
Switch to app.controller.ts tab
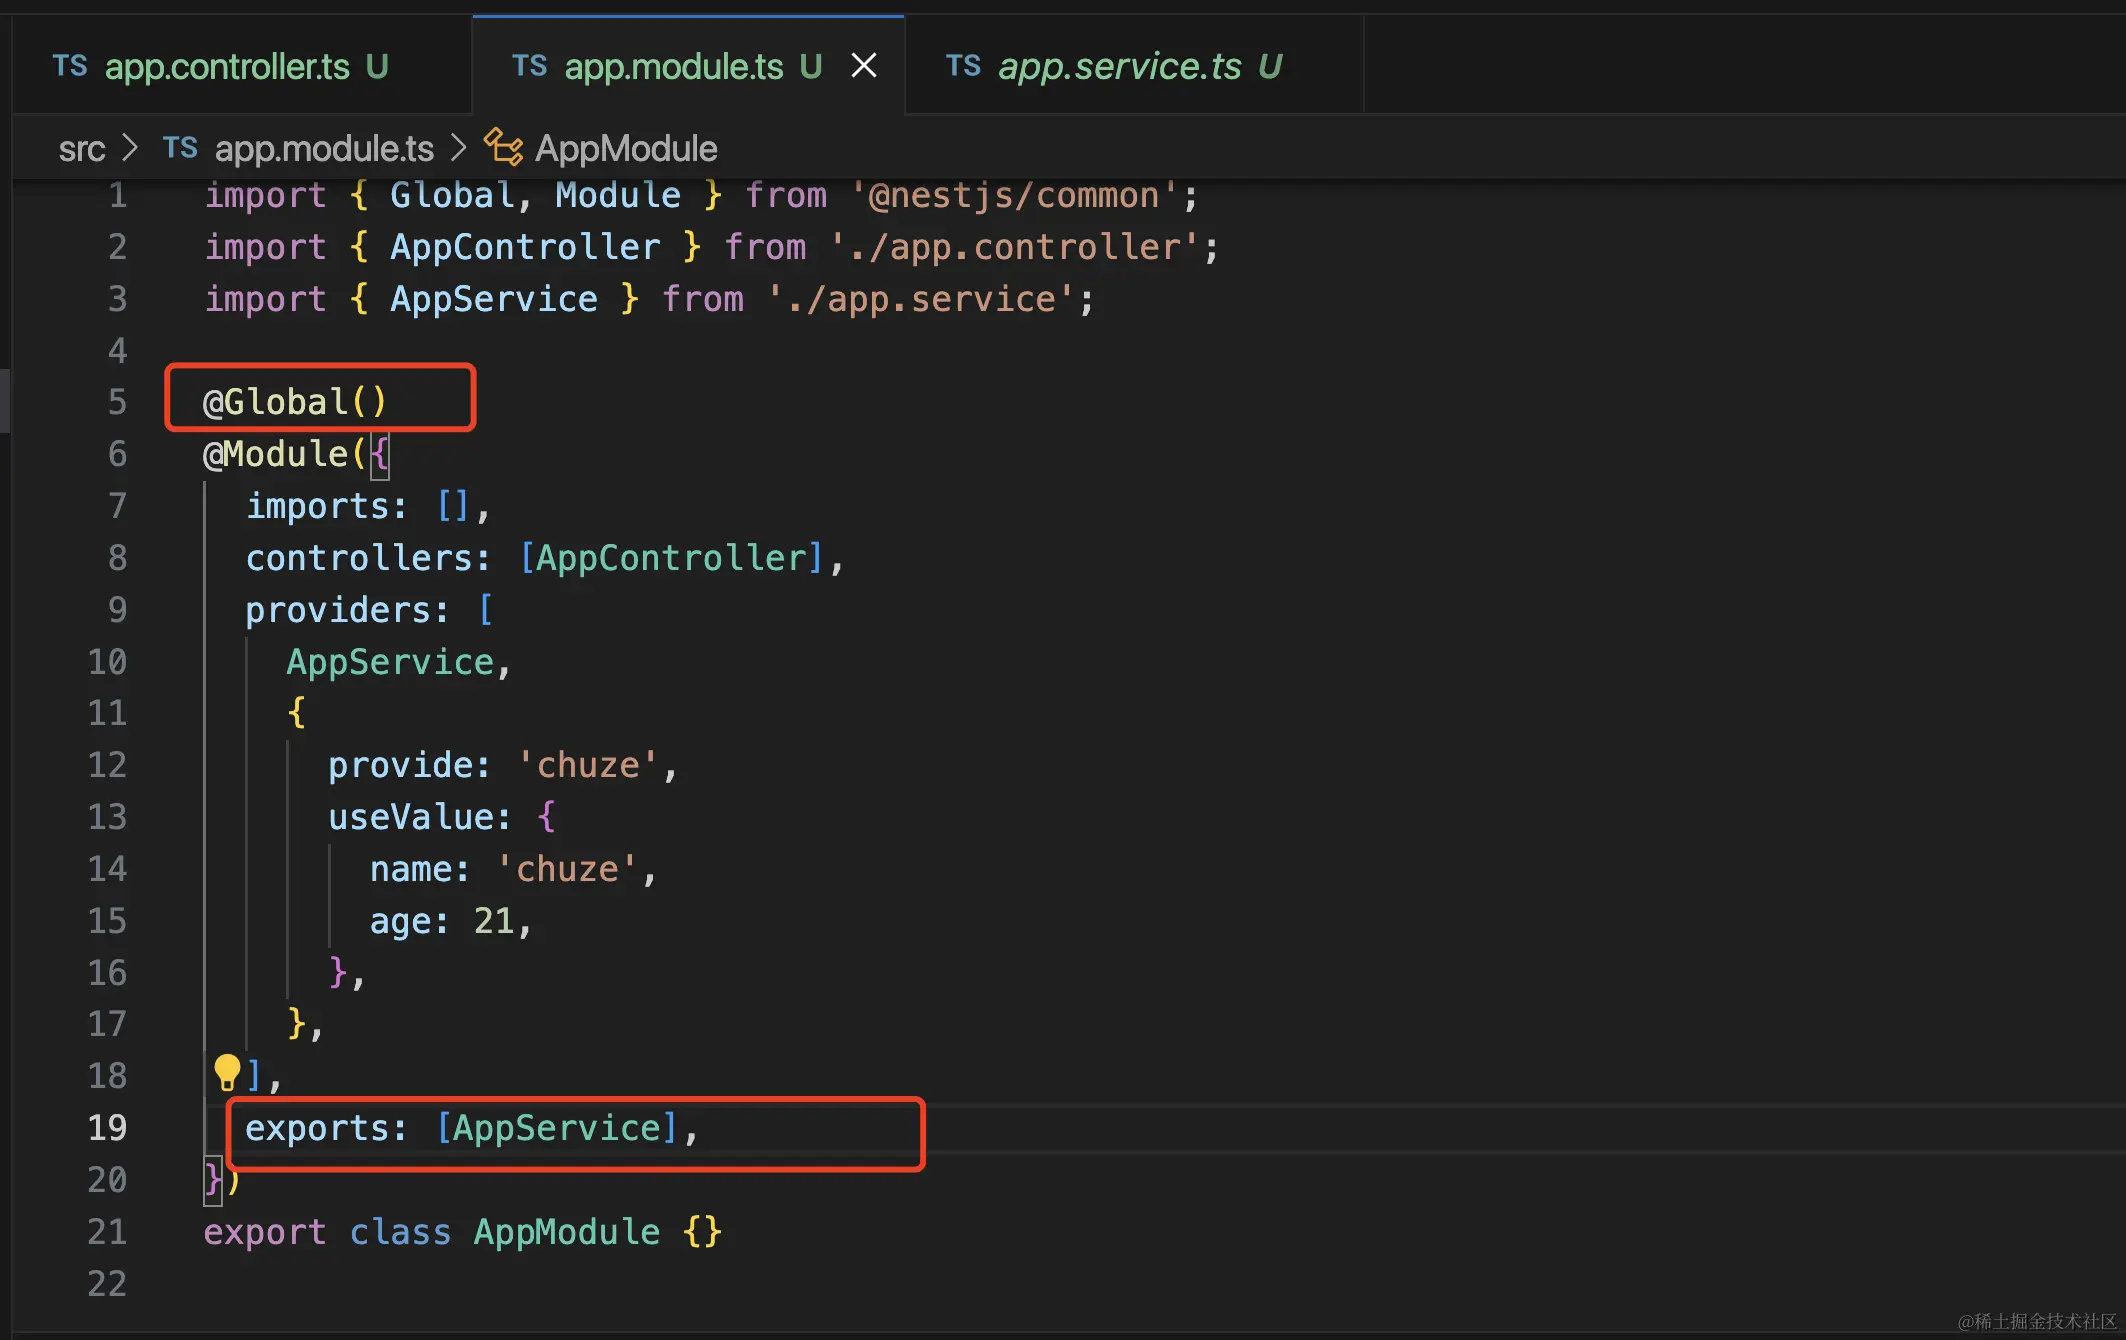tap(227, 66)
